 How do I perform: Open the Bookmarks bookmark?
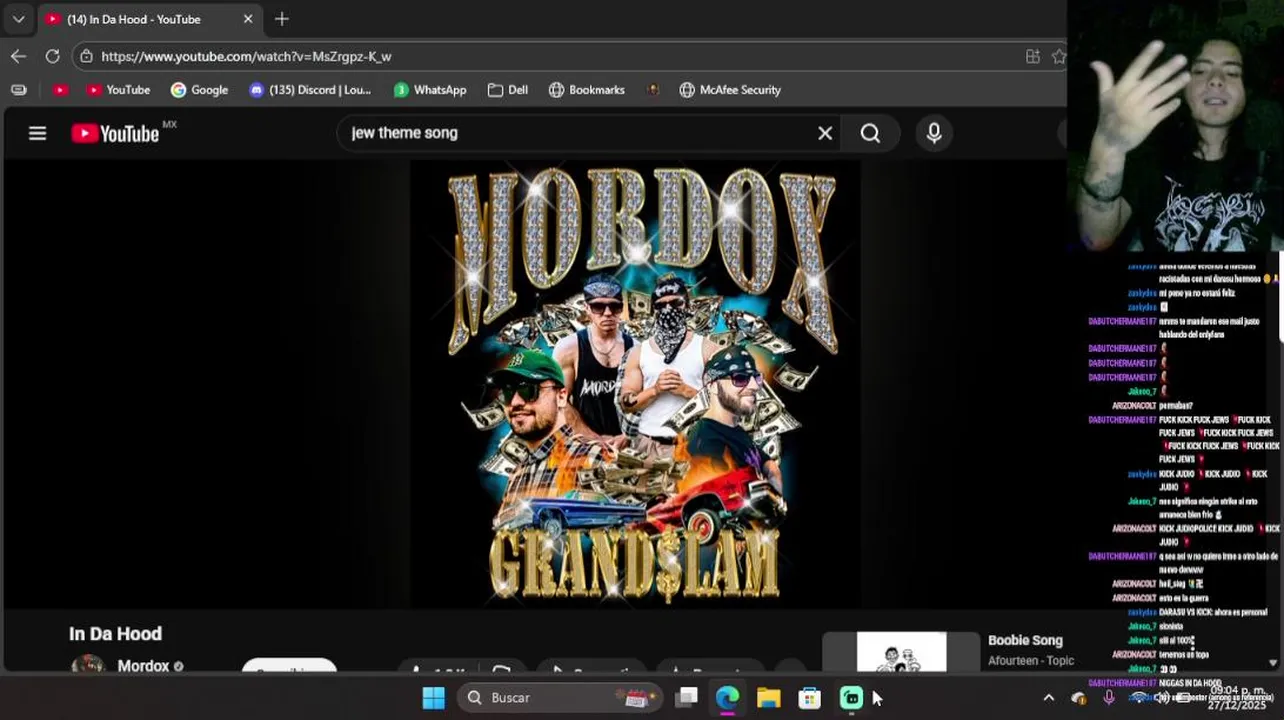tap(587, 90)
